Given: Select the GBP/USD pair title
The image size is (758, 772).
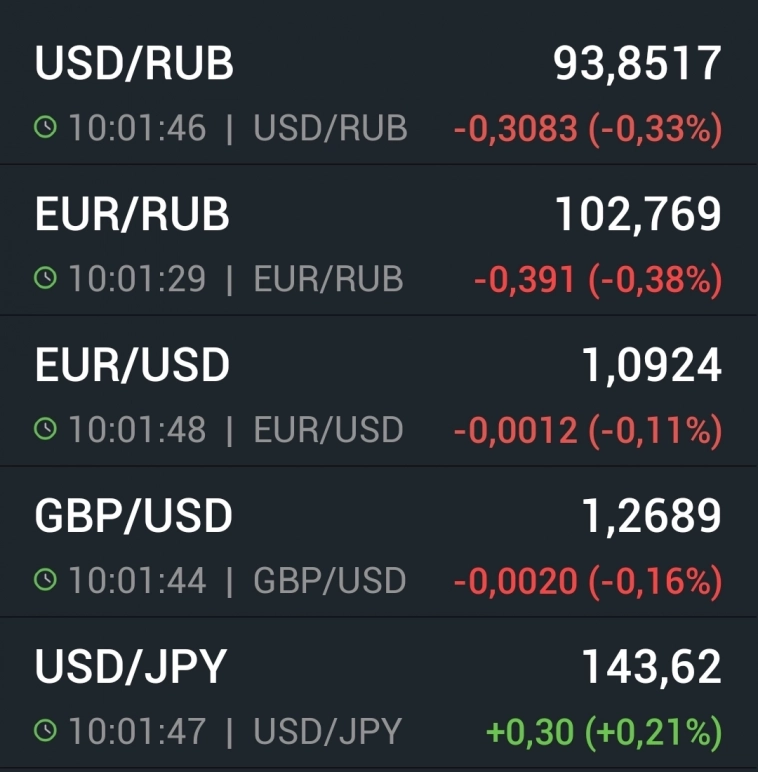Looking at the screenshot, I should (133, 516).
